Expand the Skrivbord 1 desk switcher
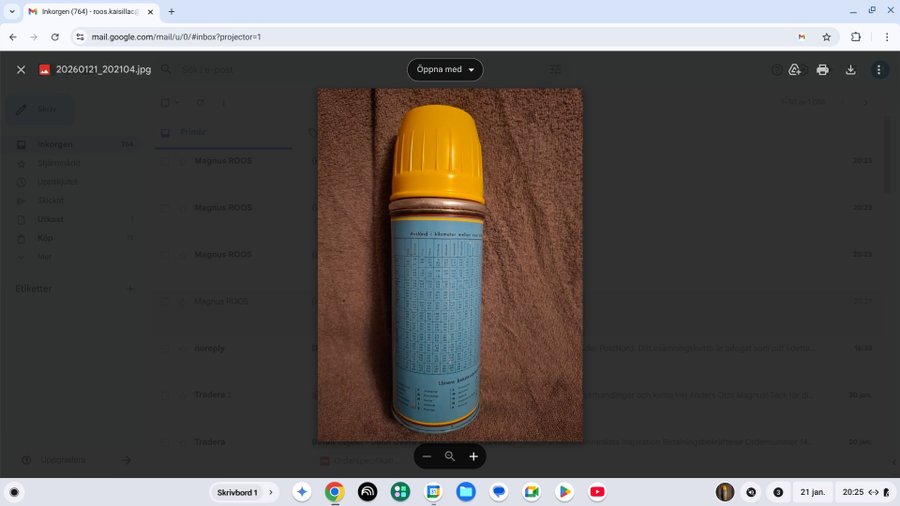The image size is (900, 506). pyautogui.click(x=246, y=492)
